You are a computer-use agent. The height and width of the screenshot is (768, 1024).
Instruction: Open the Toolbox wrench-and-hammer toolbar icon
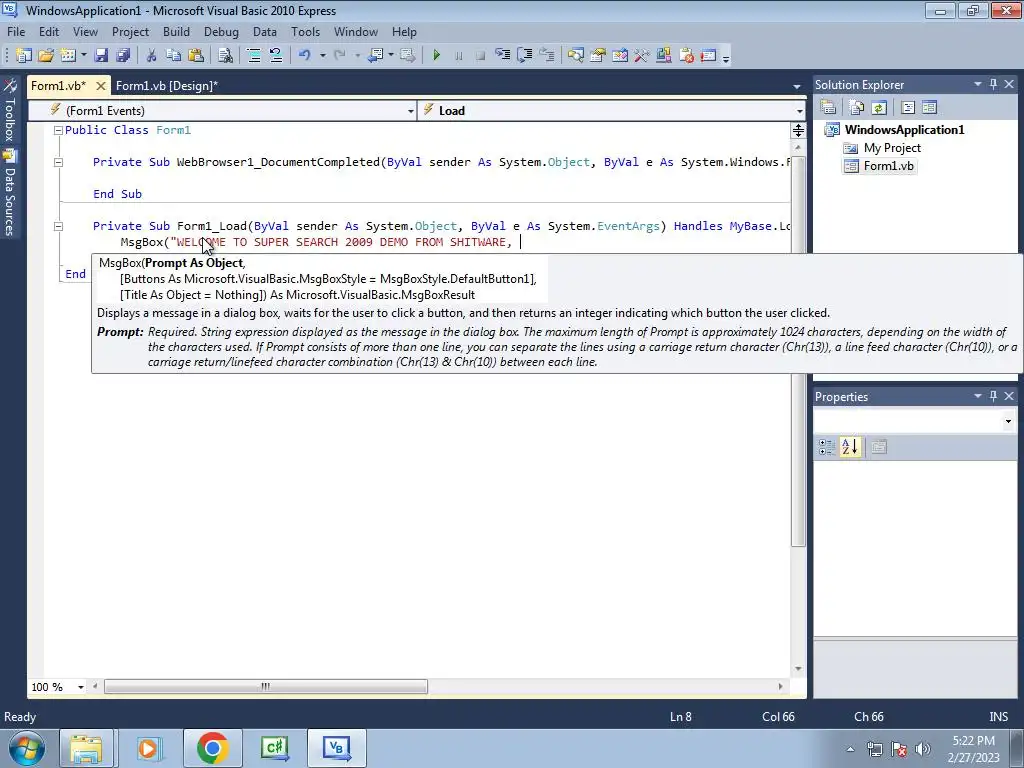pos(642,56)
